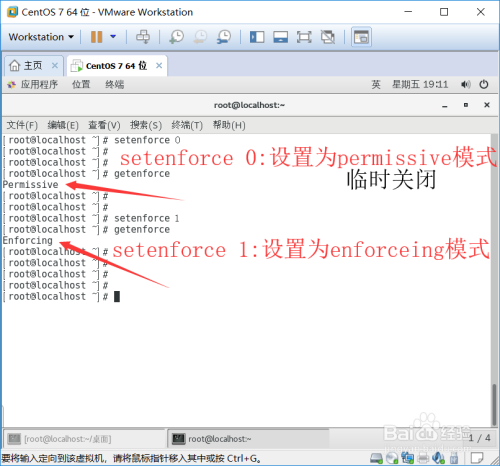Take a snapshot of this virtual machine

[176, 37]
